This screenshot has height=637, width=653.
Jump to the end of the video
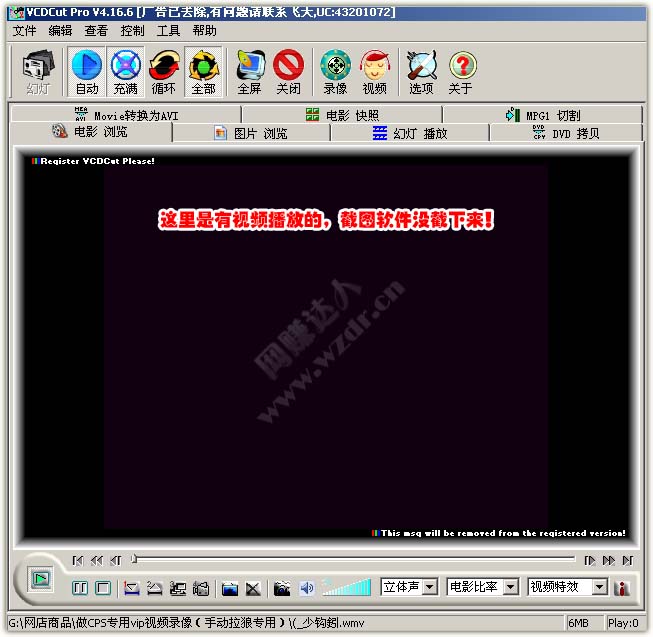(628, 561)
